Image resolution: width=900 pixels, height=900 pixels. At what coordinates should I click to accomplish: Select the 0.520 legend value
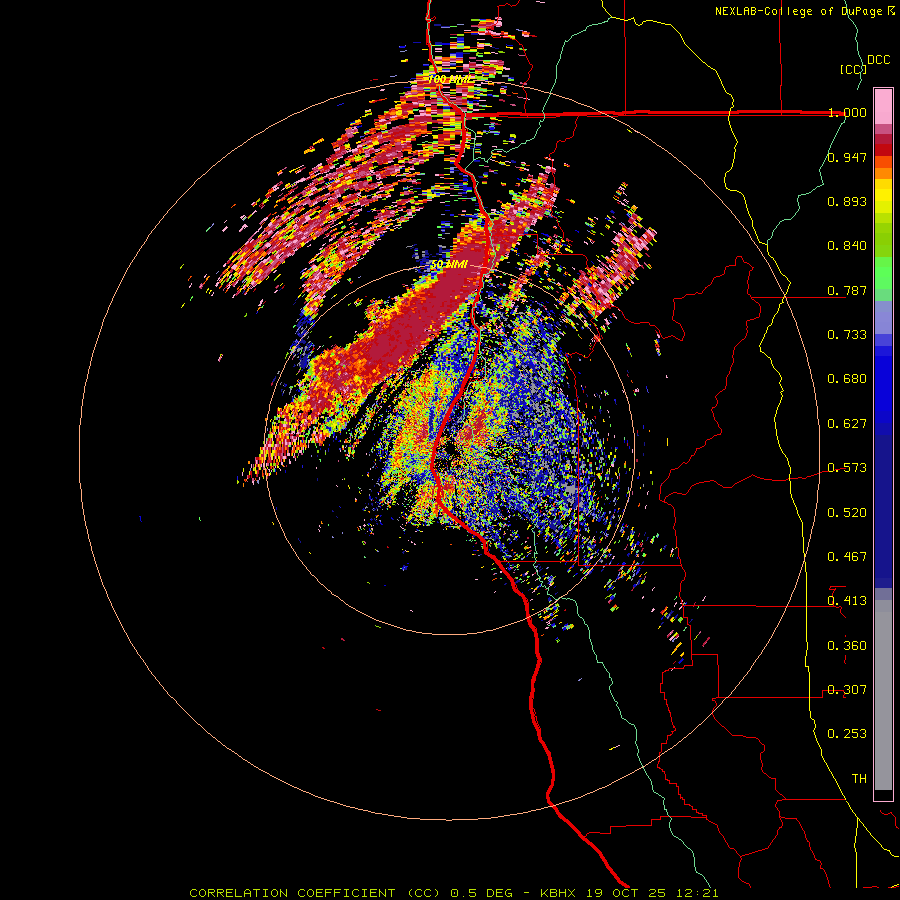pyautogui.click(x=847, y=513)
